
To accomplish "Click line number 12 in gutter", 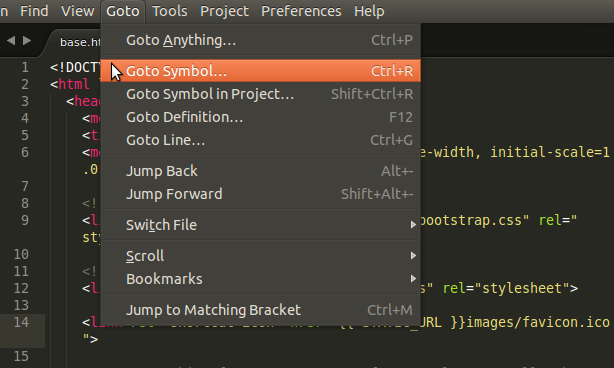I will tap(21, 288).
